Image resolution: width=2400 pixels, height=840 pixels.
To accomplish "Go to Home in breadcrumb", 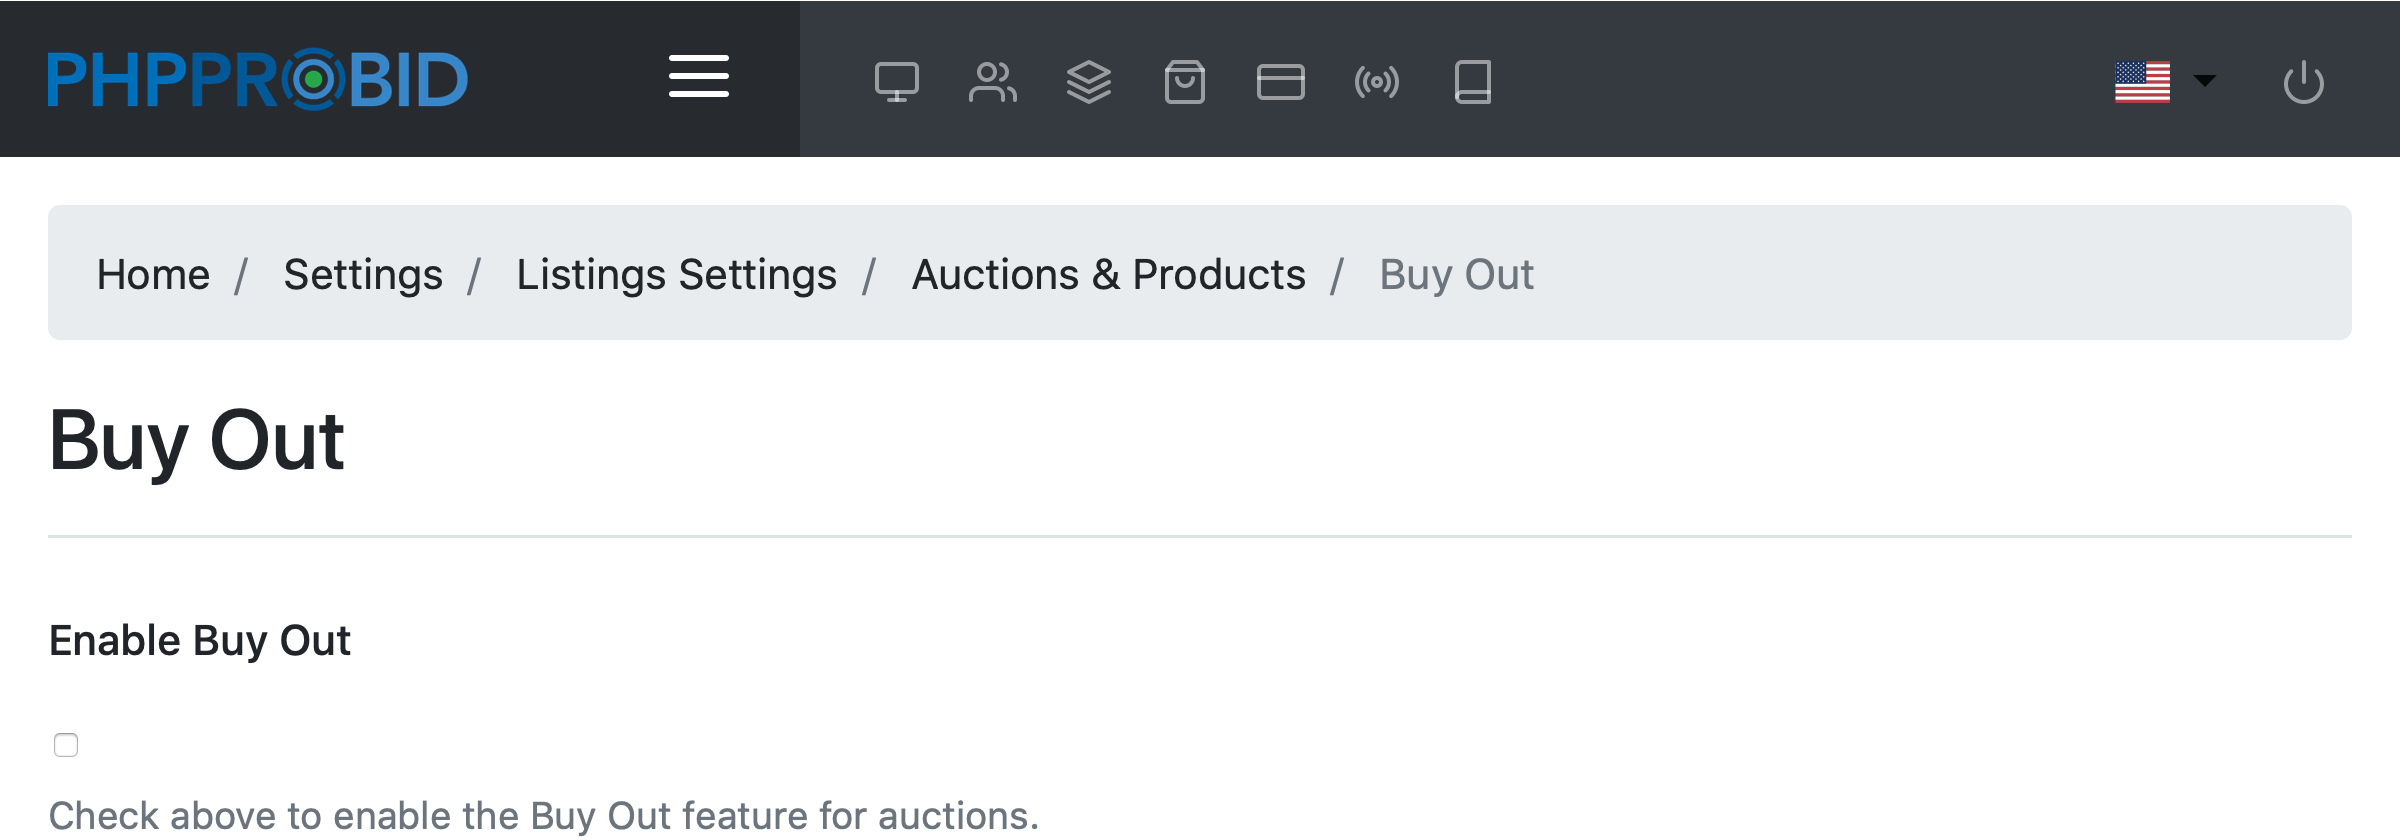I will click(x=153, y=274).
